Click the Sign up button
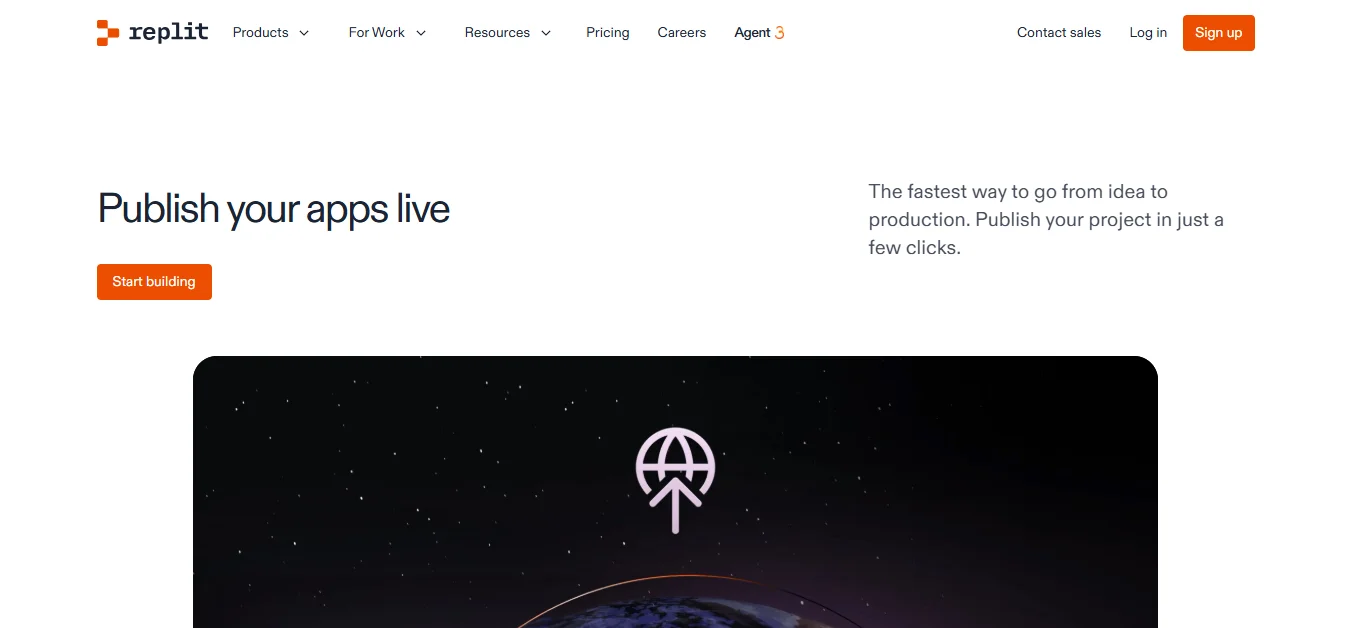The height and width of the screenshot is (628, 1349). pyautogui.click(x=1218, y=33)
